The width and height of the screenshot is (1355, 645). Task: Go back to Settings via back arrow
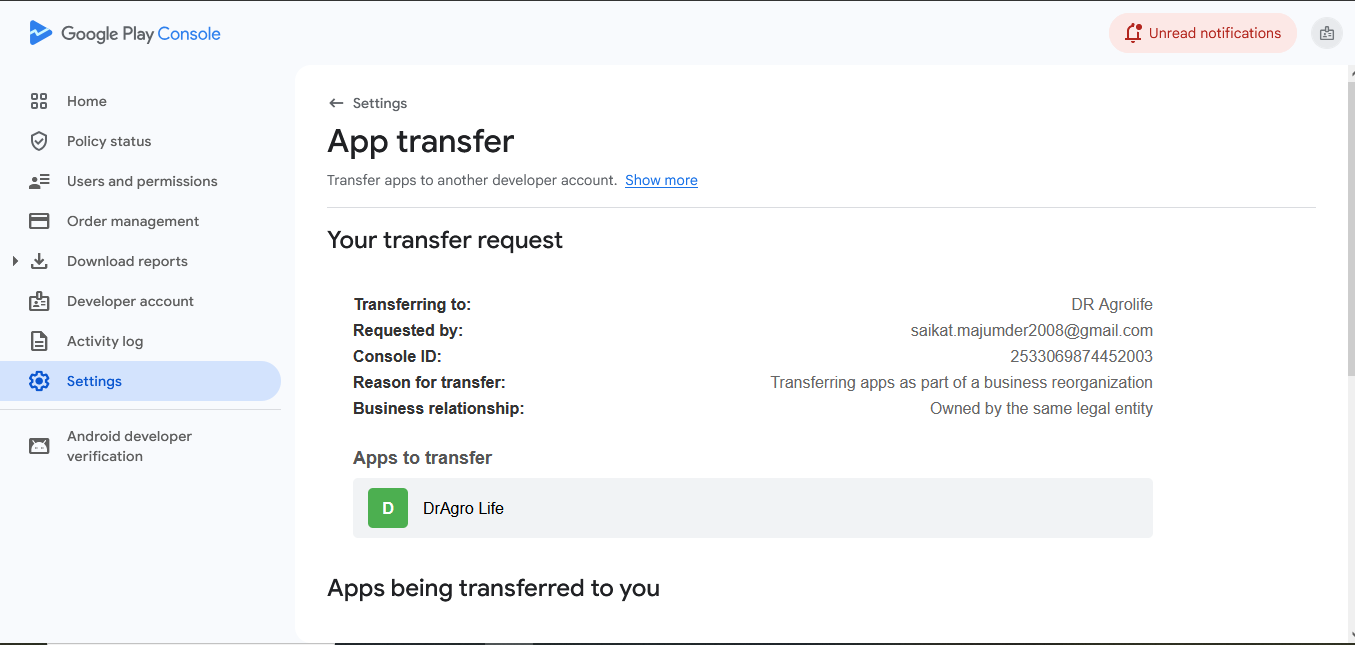pyautogui.click(x=336, y=103)
